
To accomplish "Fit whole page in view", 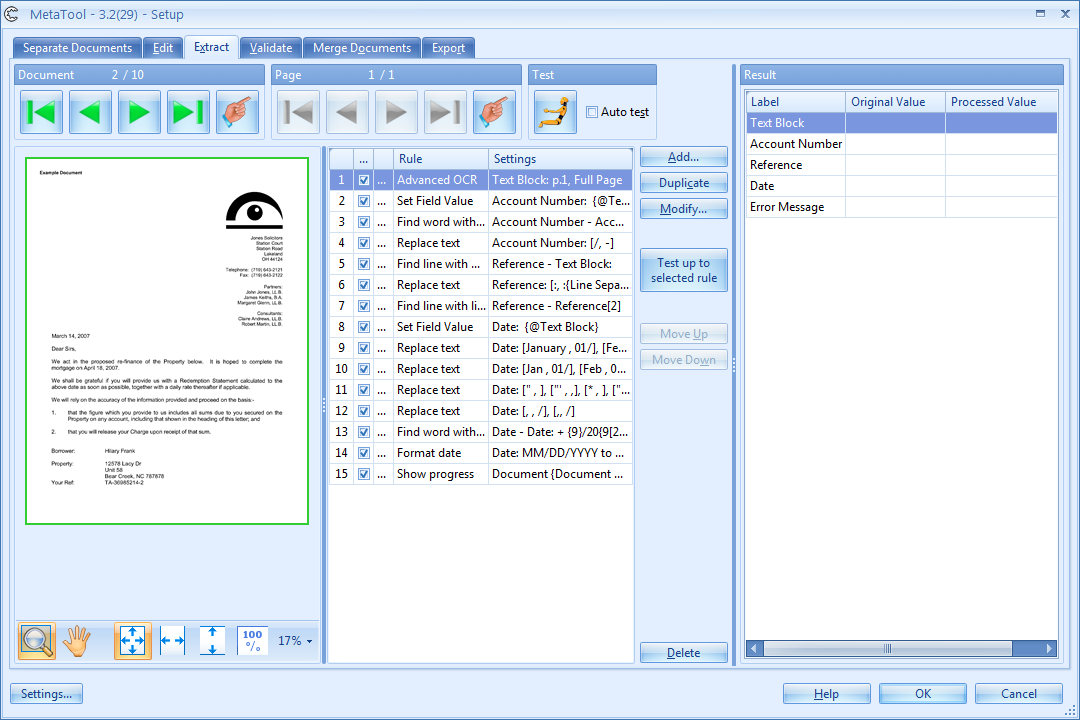I will (x=132, y=641).
